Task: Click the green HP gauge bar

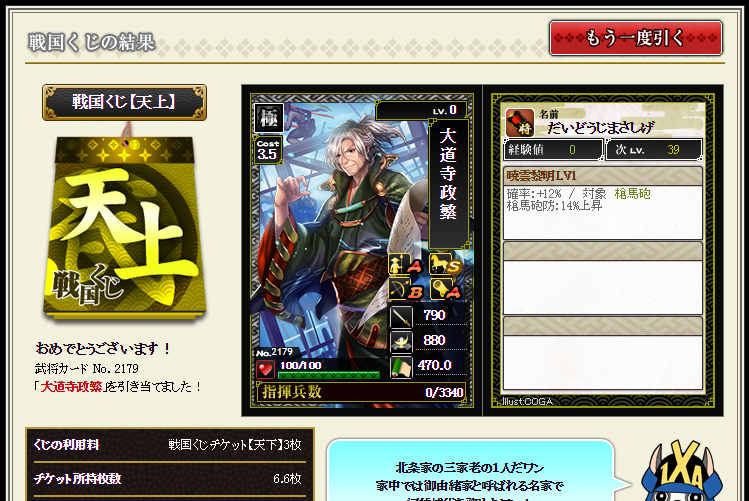Action: point(329,375)
